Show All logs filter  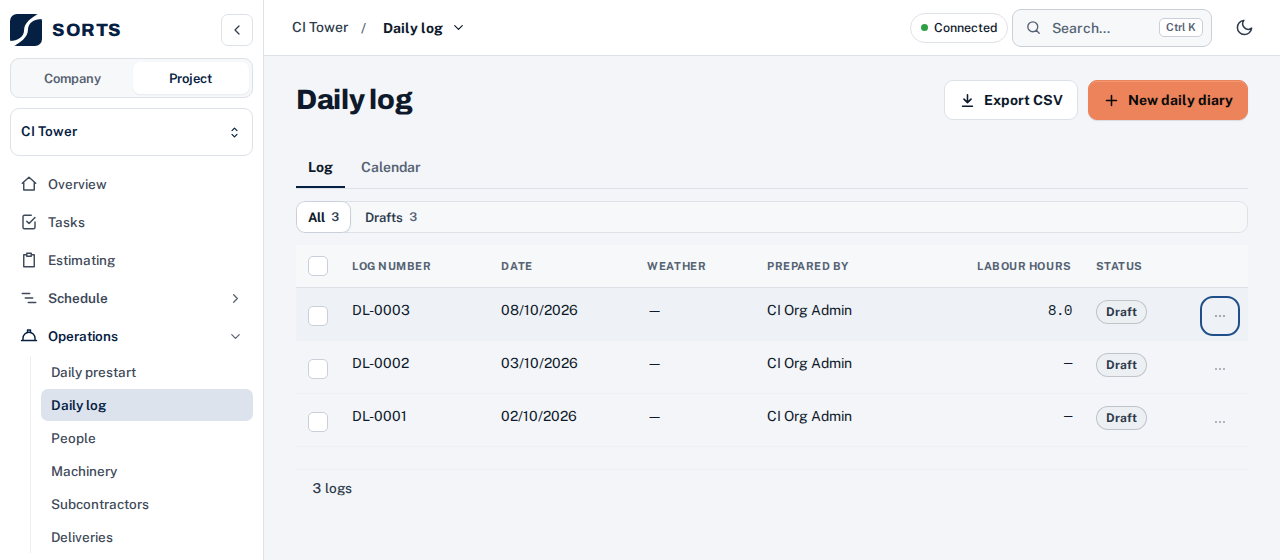tap(324, 217)
